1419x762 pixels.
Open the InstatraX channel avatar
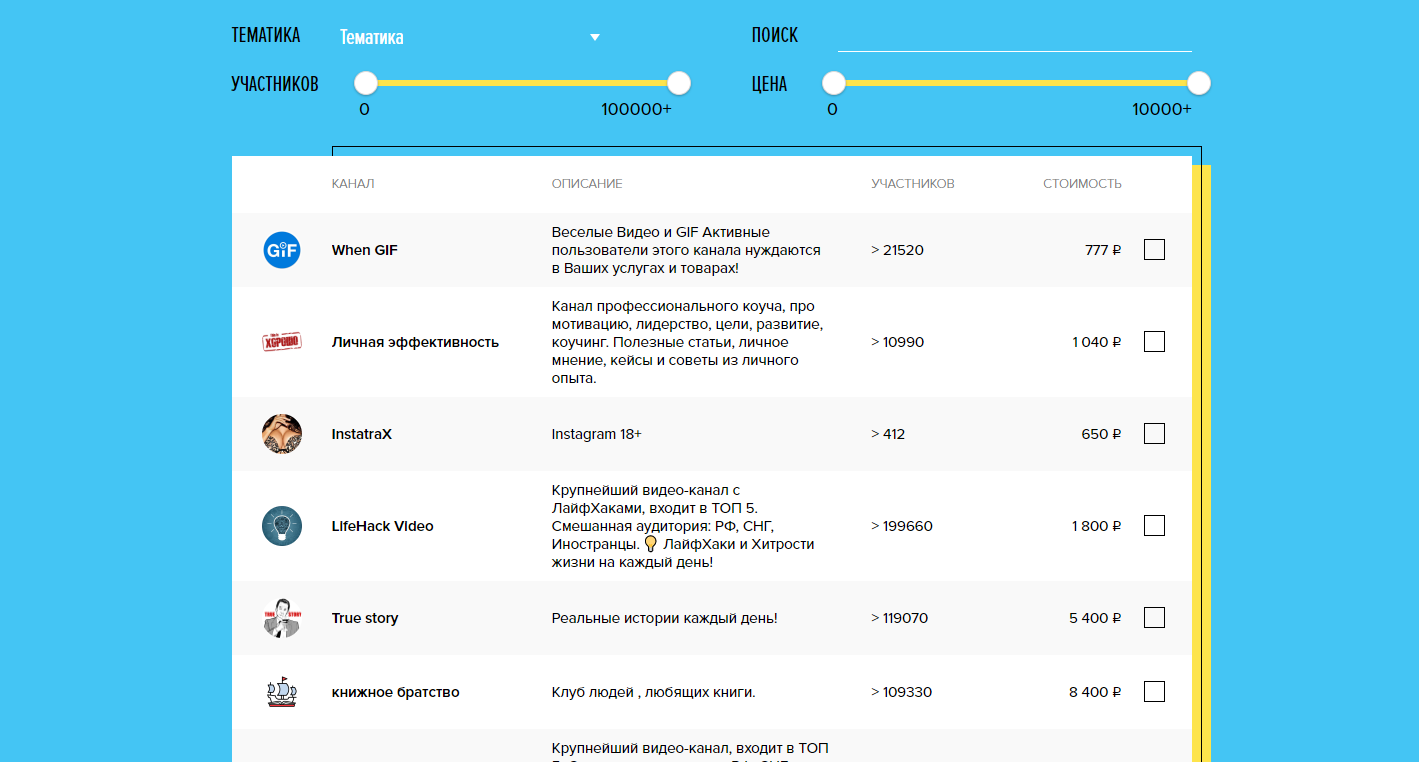282,434
